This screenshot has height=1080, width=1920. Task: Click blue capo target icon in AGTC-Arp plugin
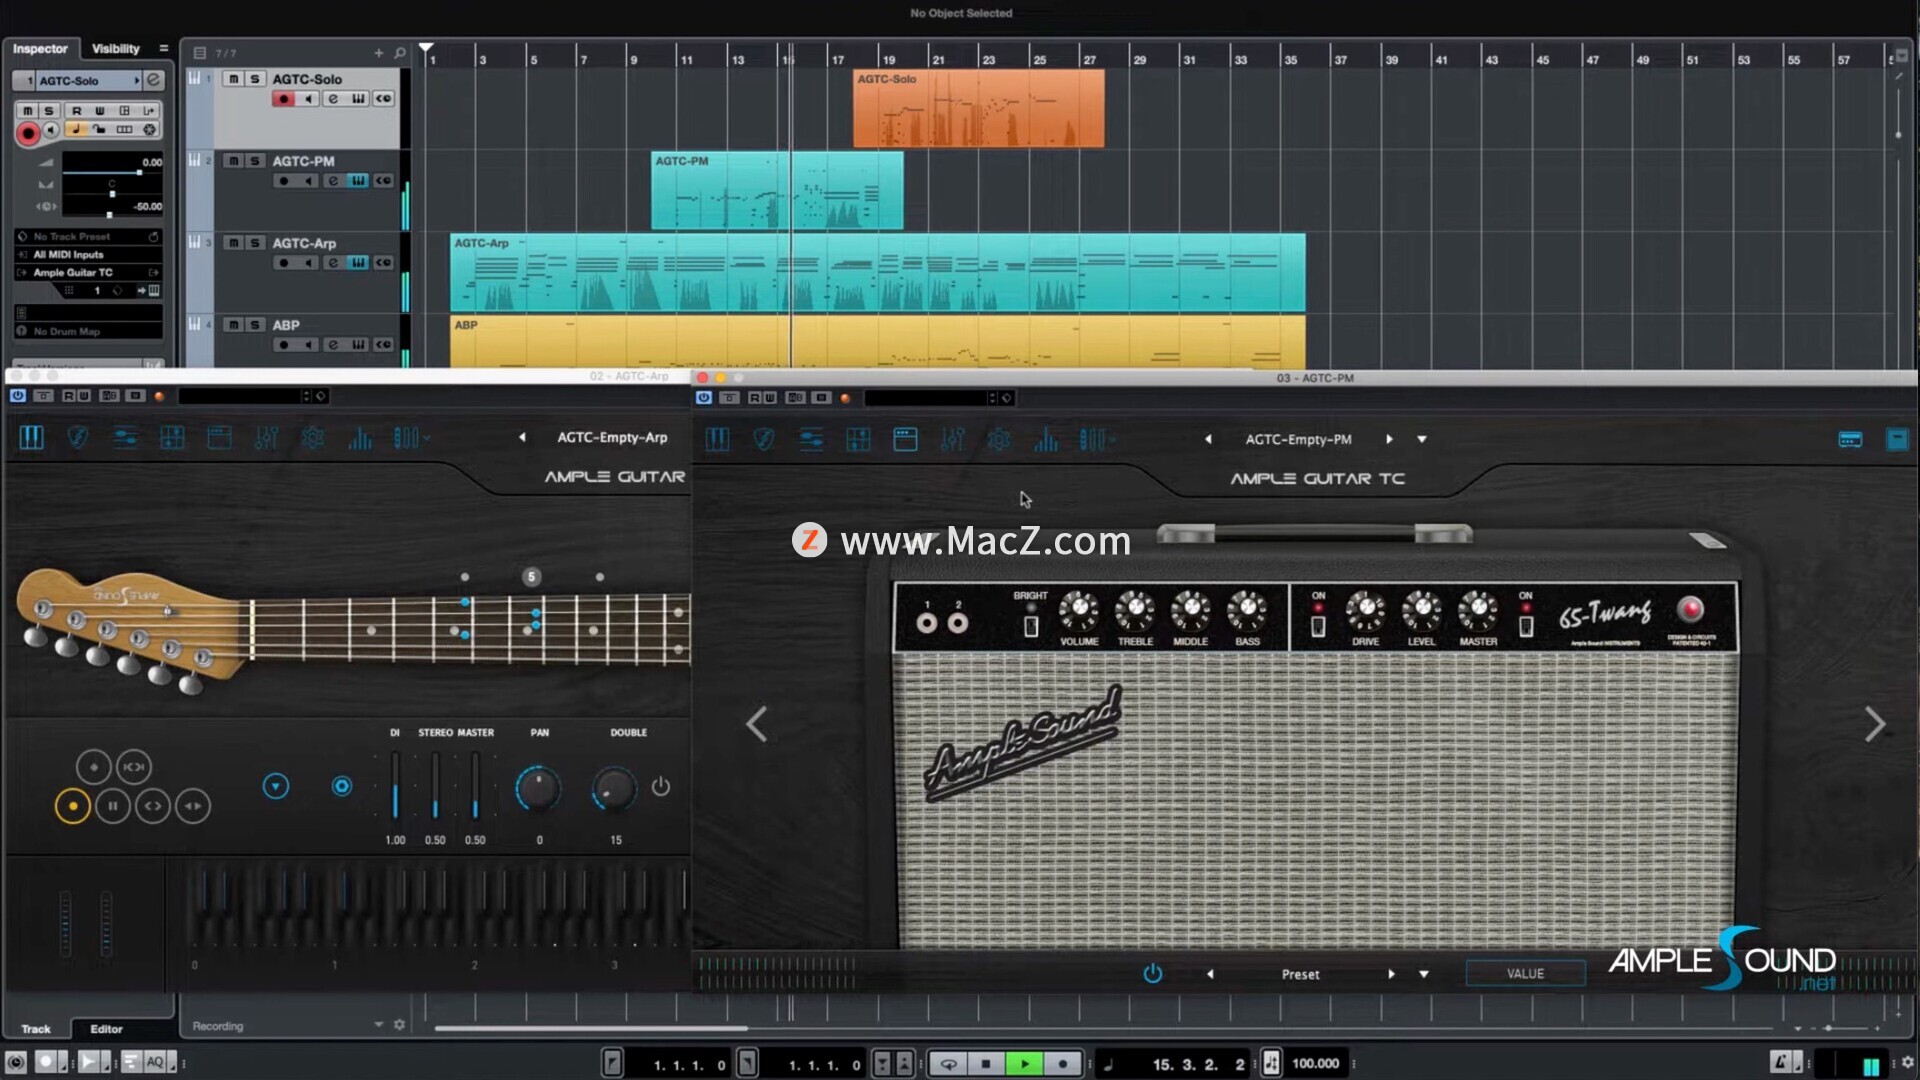(x=342, y=786)
